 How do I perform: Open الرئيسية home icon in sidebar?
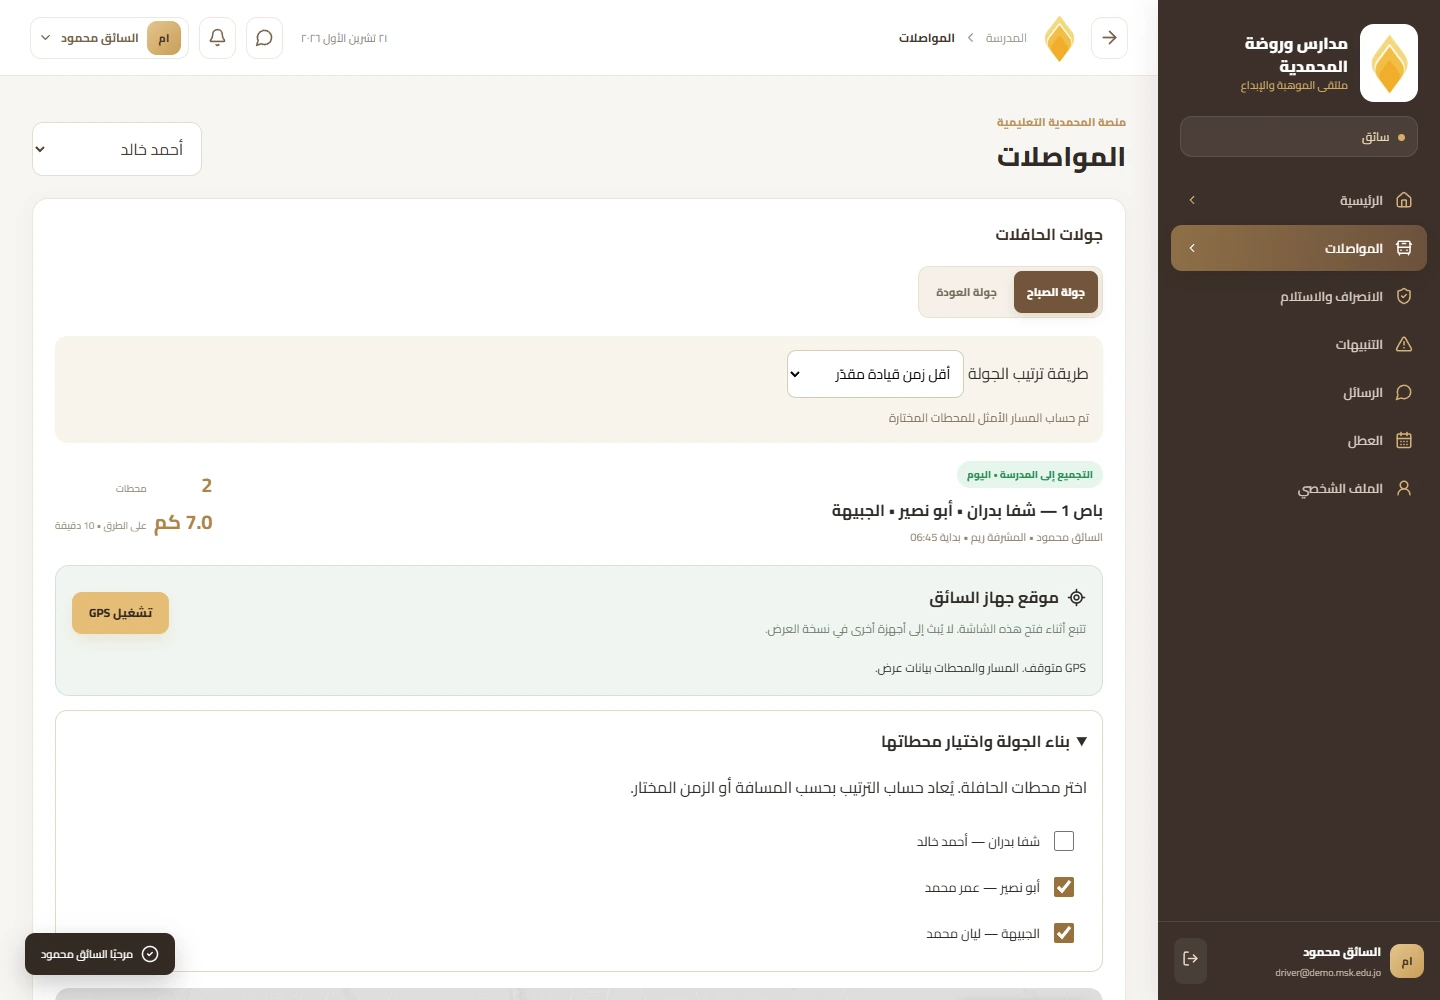pos(1403,200)
